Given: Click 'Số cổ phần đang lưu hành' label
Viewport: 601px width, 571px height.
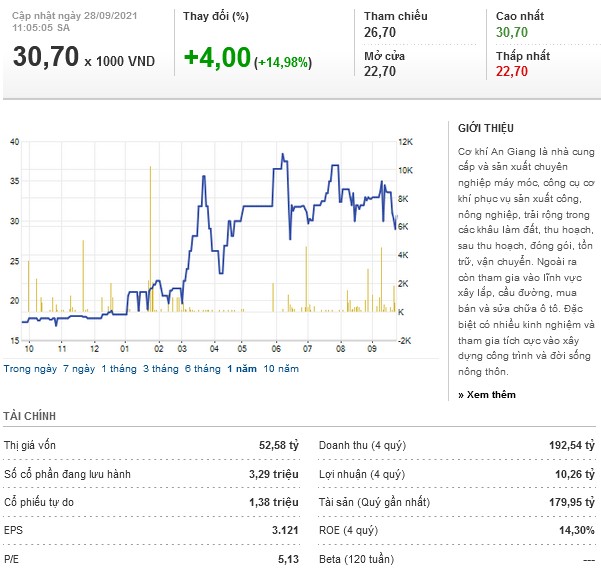Looking at the screenshot, I should [67, 474].
